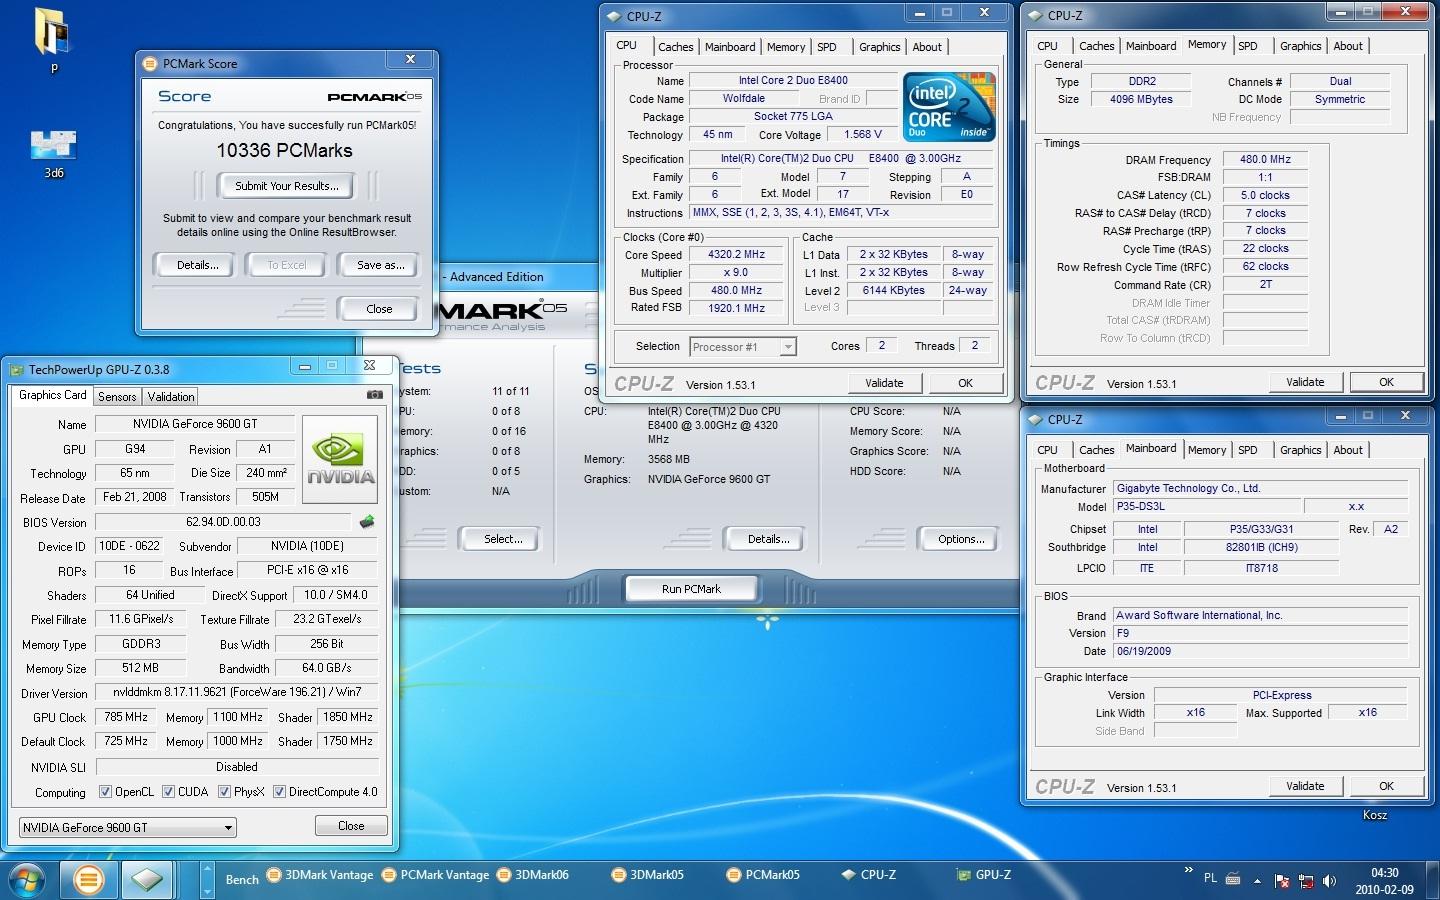Screen dimensions: 1440x900
Task: Click Validate in the mainboard CPU-Z window
Action: coord(1305,786)
